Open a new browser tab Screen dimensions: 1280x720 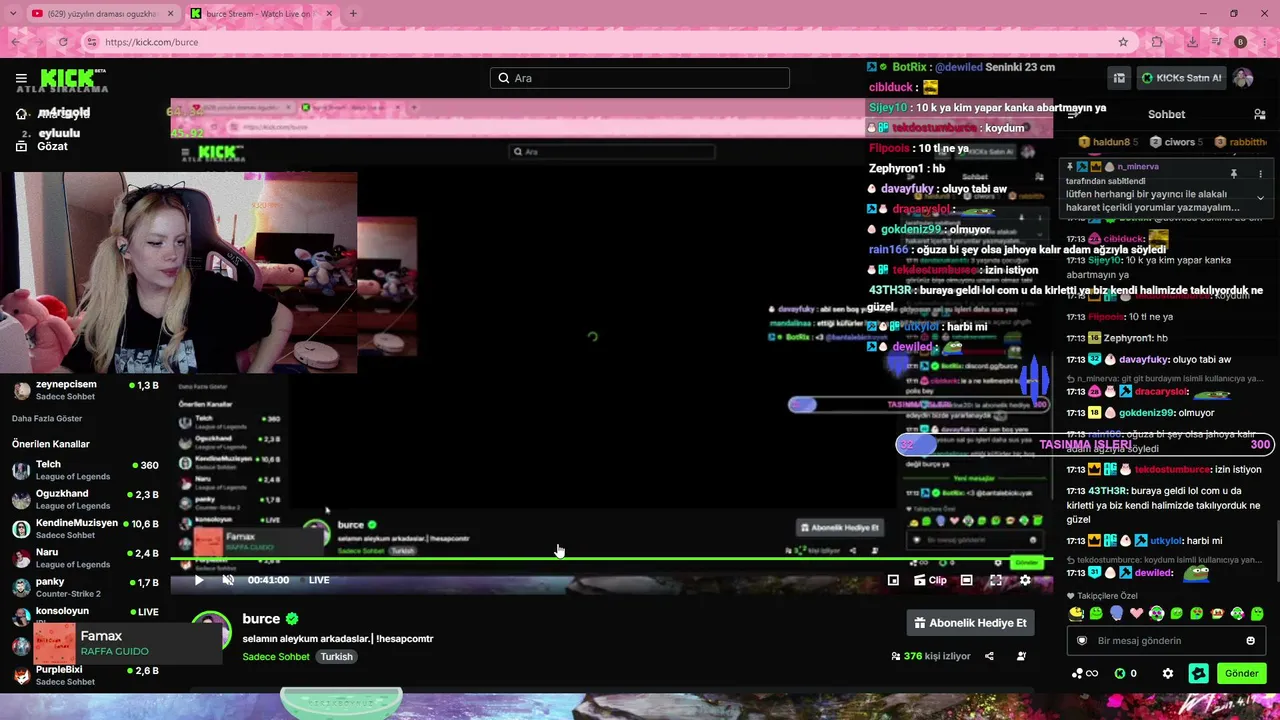(x=353, y=14)
